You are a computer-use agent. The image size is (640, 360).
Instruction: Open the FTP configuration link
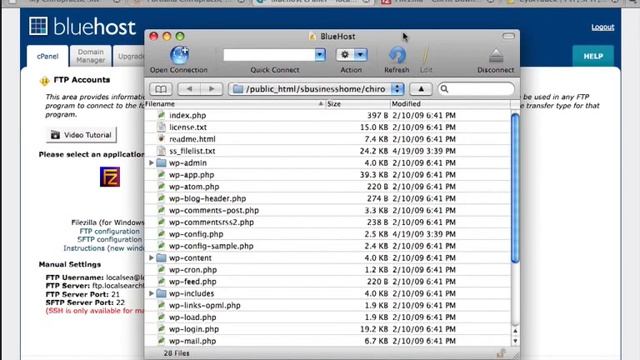[109, 231]
